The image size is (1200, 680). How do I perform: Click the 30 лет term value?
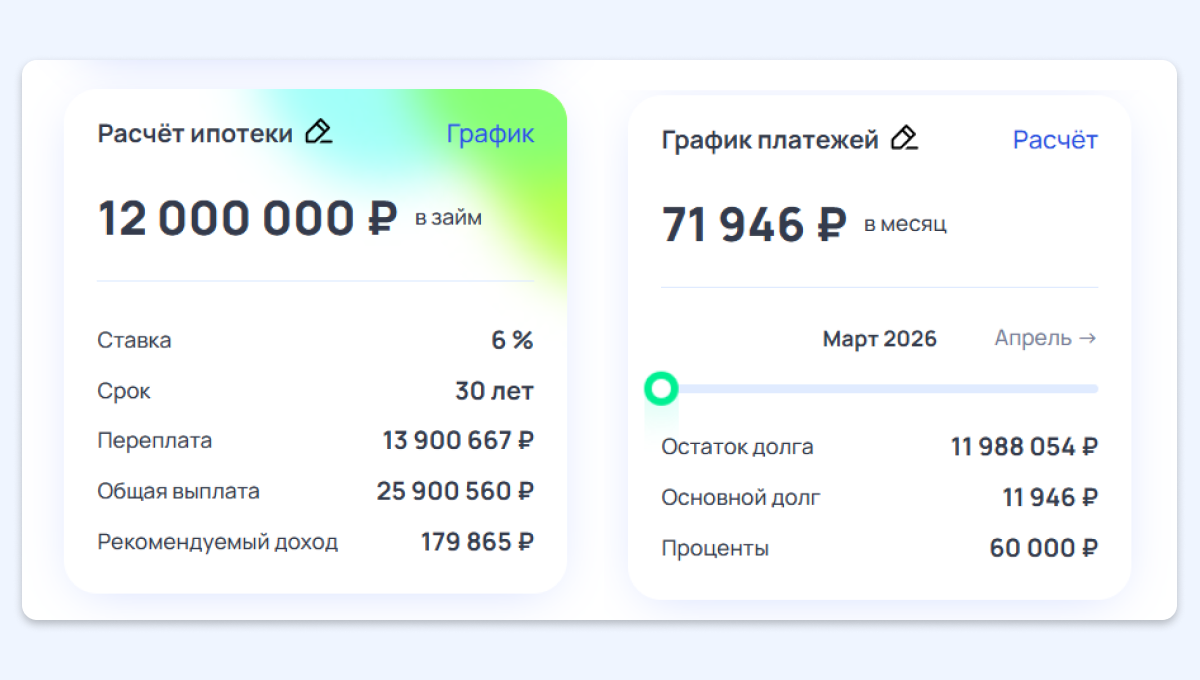click(x=494, y=391)
